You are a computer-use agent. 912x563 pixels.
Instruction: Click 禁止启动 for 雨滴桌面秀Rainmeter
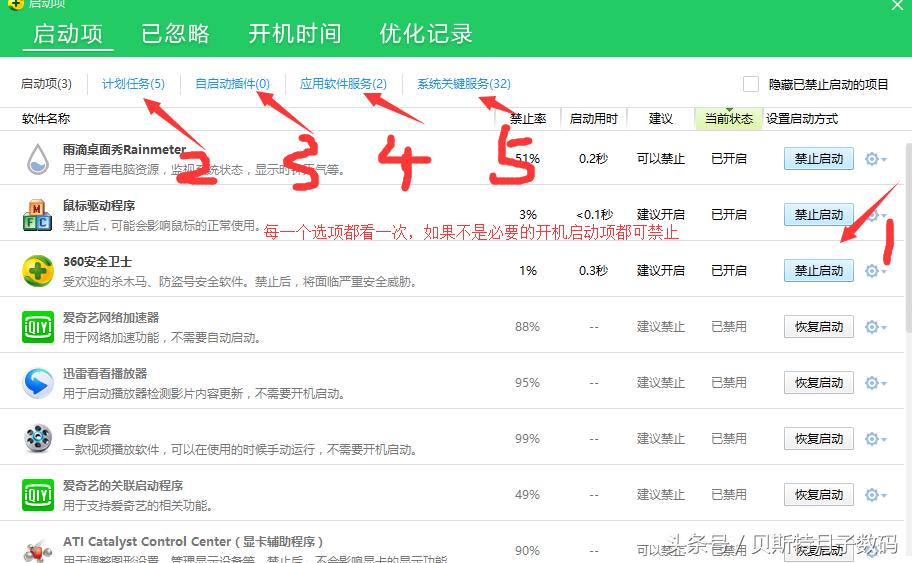point(819,159)
